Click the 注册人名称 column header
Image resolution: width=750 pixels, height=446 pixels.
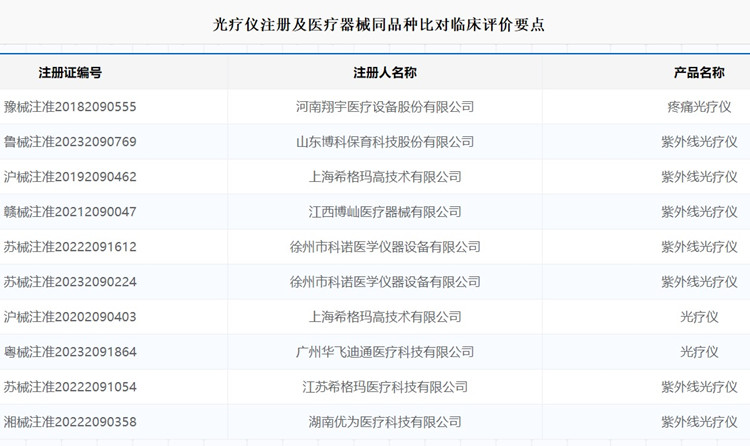[385, 73]
